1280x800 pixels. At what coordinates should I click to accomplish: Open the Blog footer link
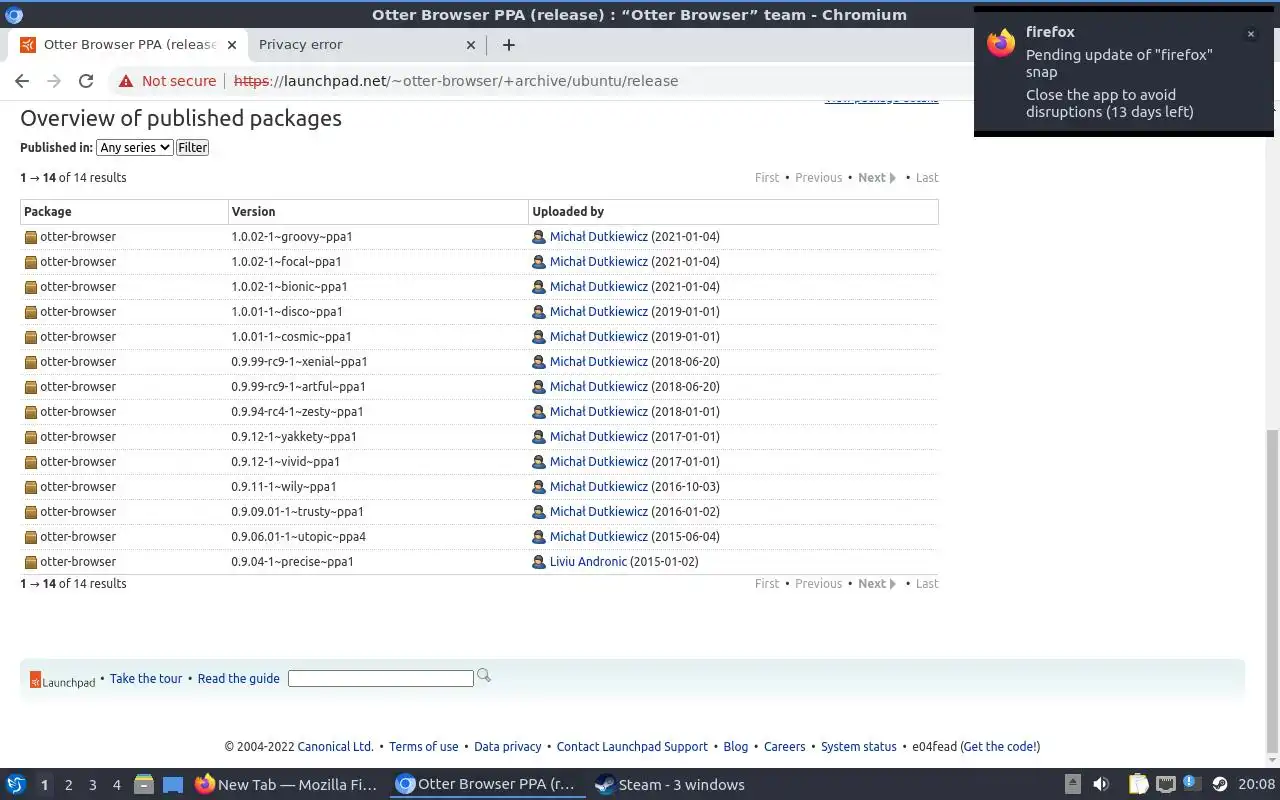(x=736, y=746)
